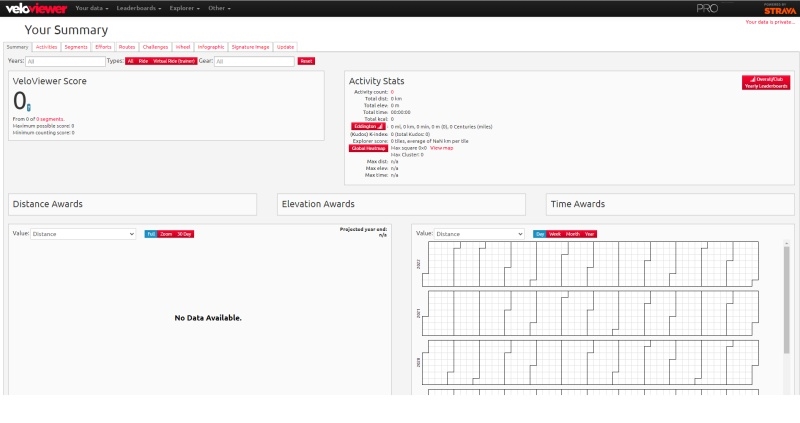The width and height of the screenshot is (800, 423).
Task: Click the 2022 calendar row label
Action: click(418, 264)
